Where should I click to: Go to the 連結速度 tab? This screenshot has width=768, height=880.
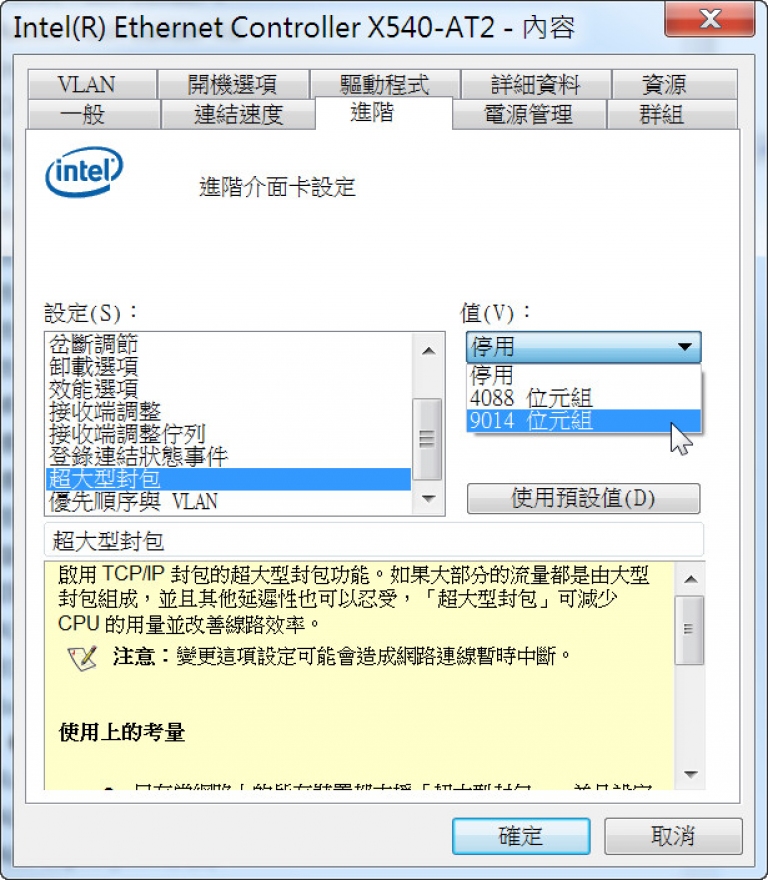239,114
